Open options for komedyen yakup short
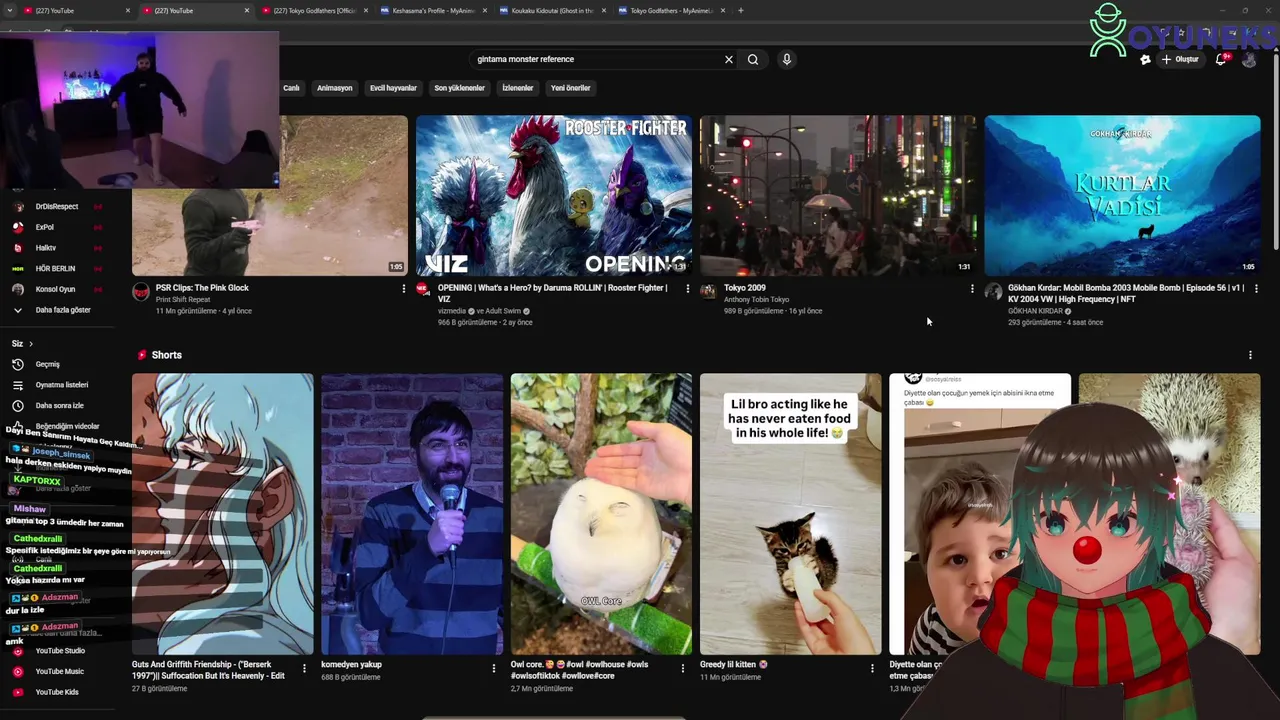Image resolution: width=1280 pixels, height=720 pixels. tap(494, 668)
